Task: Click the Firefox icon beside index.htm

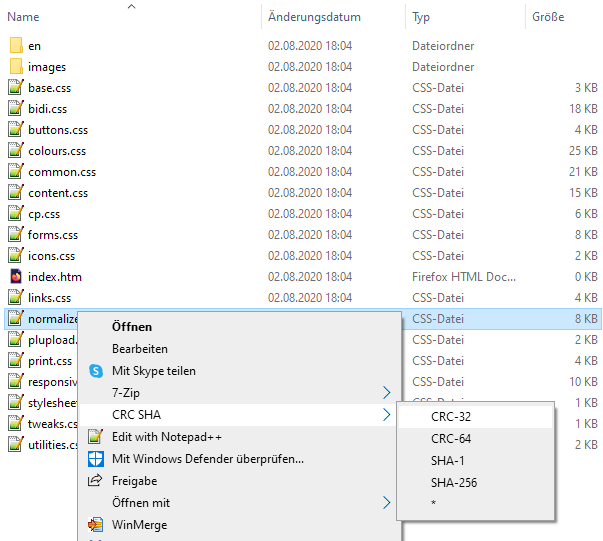Action: 15,277
